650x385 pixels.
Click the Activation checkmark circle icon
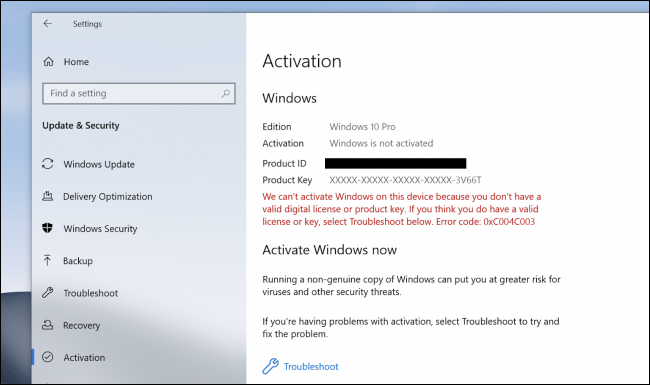tap(48, 357)
